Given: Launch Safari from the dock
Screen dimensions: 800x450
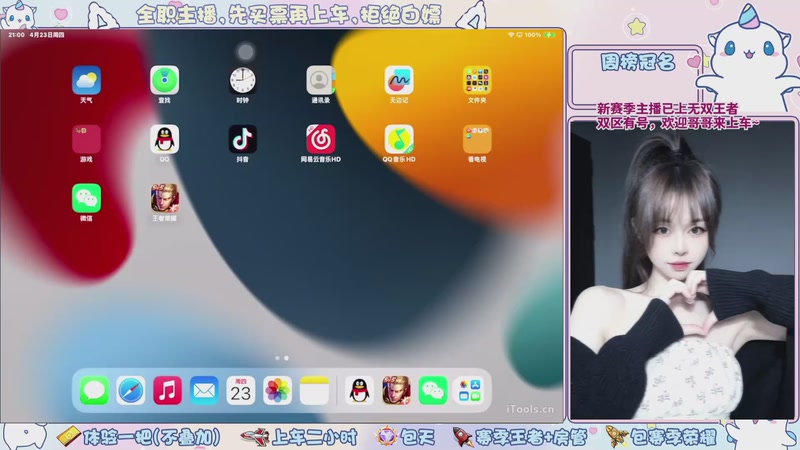Looking at the screenshot, I should (131, 391).
